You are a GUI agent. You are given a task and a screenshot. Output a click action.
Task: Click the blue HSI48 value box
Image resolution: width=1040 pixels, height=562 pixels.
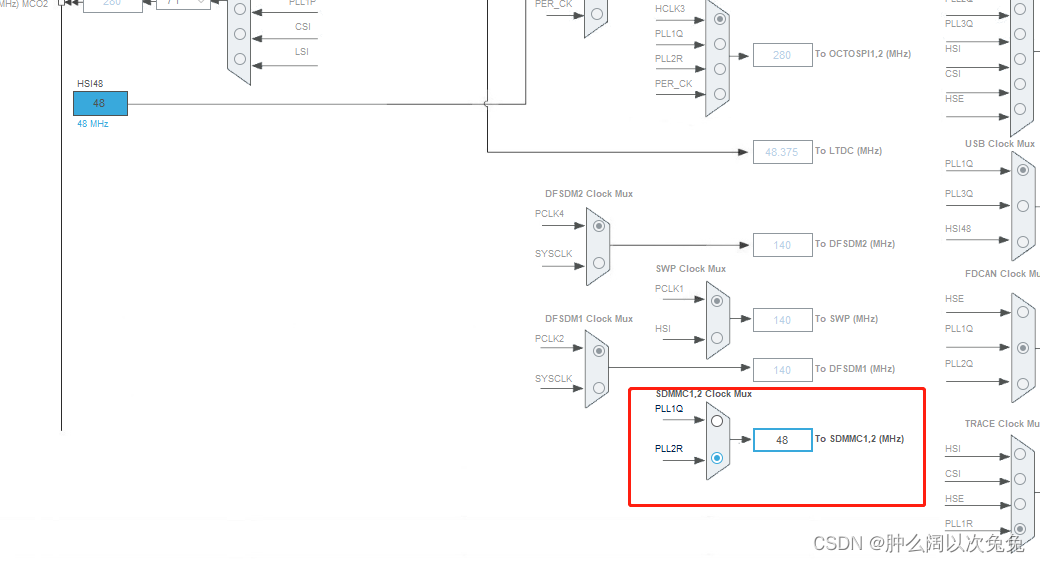[100, 104]
